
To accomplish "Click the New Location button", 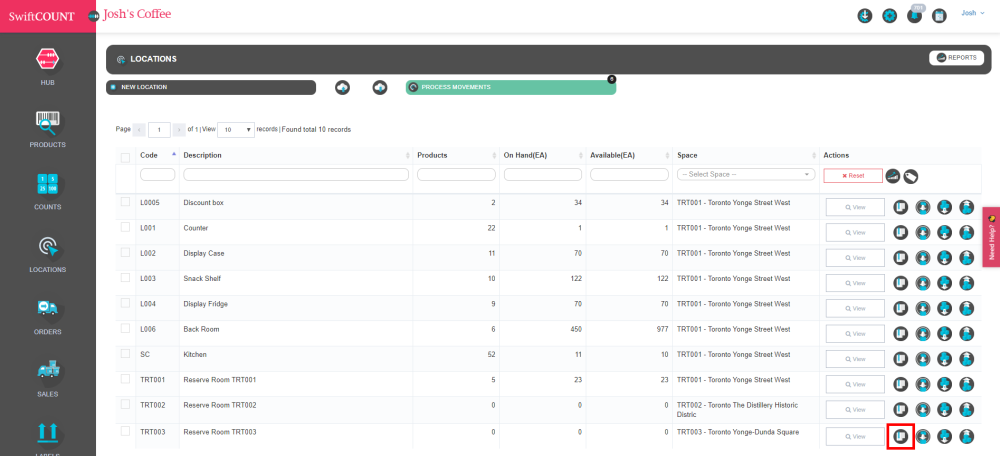I will point(210,87).
